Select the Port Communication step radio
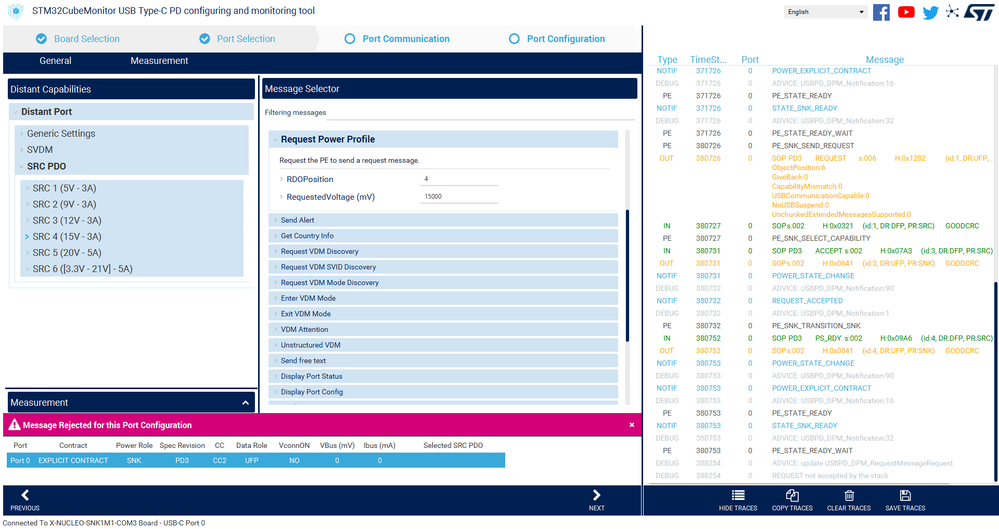999x529 pixels. coord(350,39)
